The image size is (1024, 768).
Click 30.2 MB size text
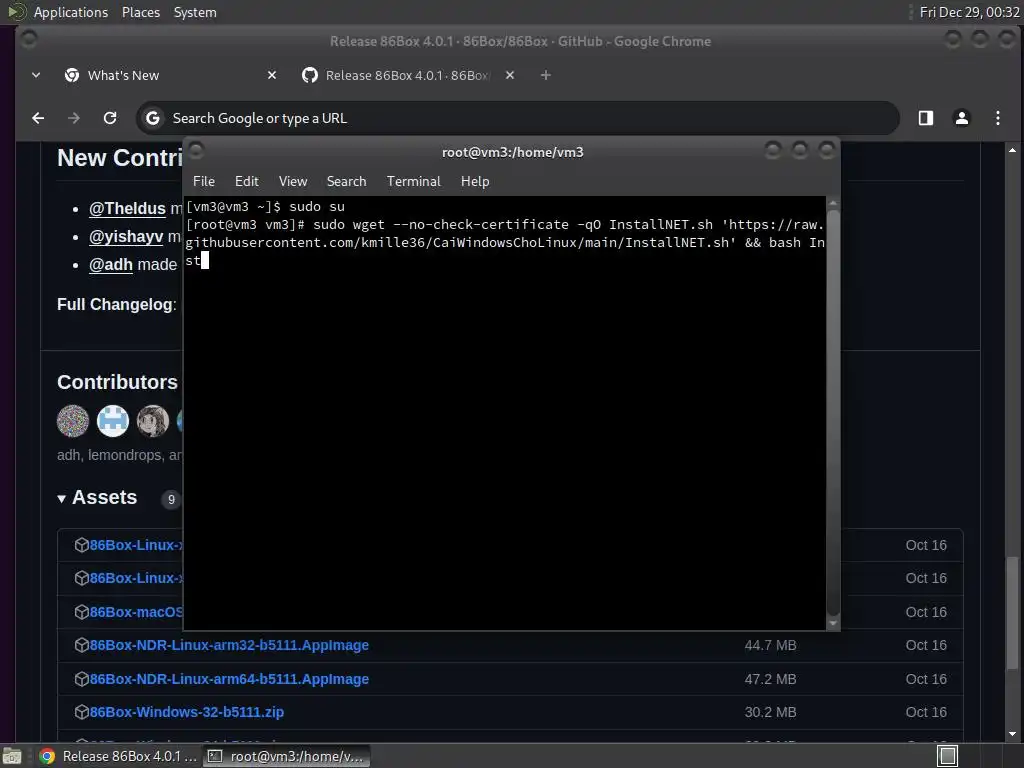(770, 712)
